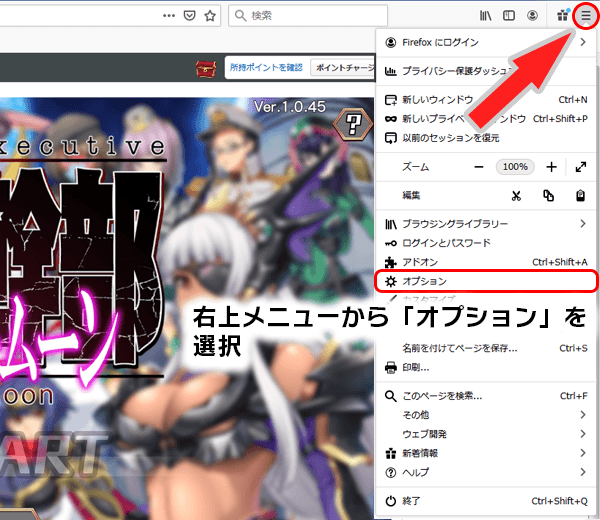Expand the 新着情報 chevron arrow
Image resolution: width=600 pixels, height=520 pixels.
pos(583,453)
